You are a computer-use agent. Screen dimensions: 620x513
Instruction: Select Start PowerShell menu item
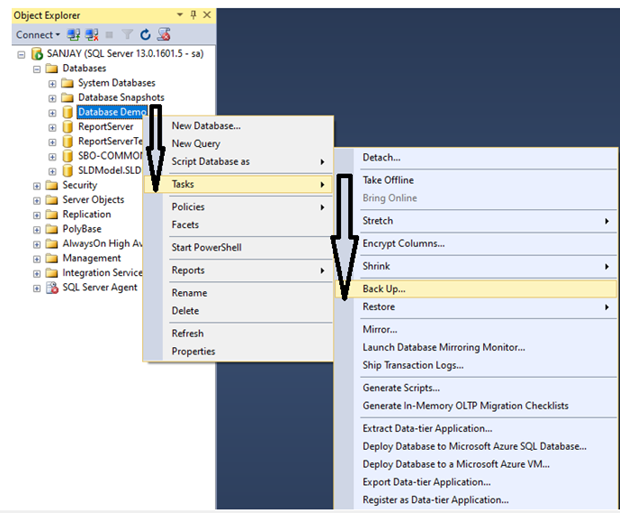tap(239, 248)
